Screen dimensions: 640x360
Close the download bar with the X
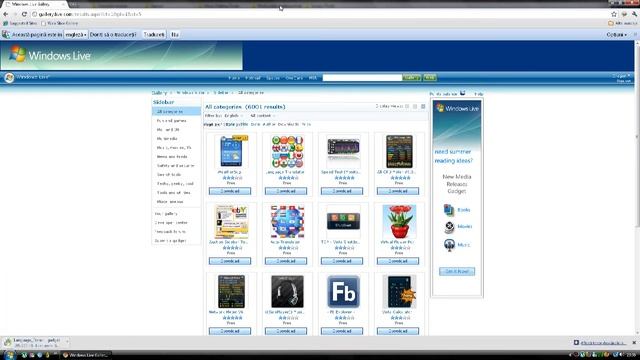[634, 342]
